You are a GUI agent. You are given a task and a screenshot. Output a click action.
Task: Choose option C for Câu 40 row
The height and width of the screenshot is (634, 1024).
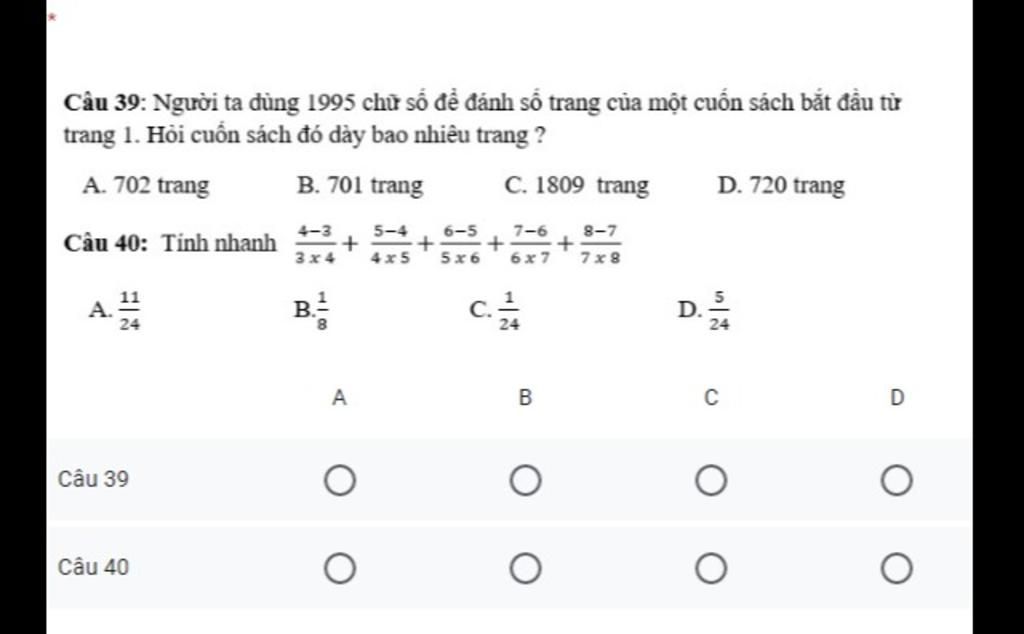pyautogui.click(x=711, y=569)
